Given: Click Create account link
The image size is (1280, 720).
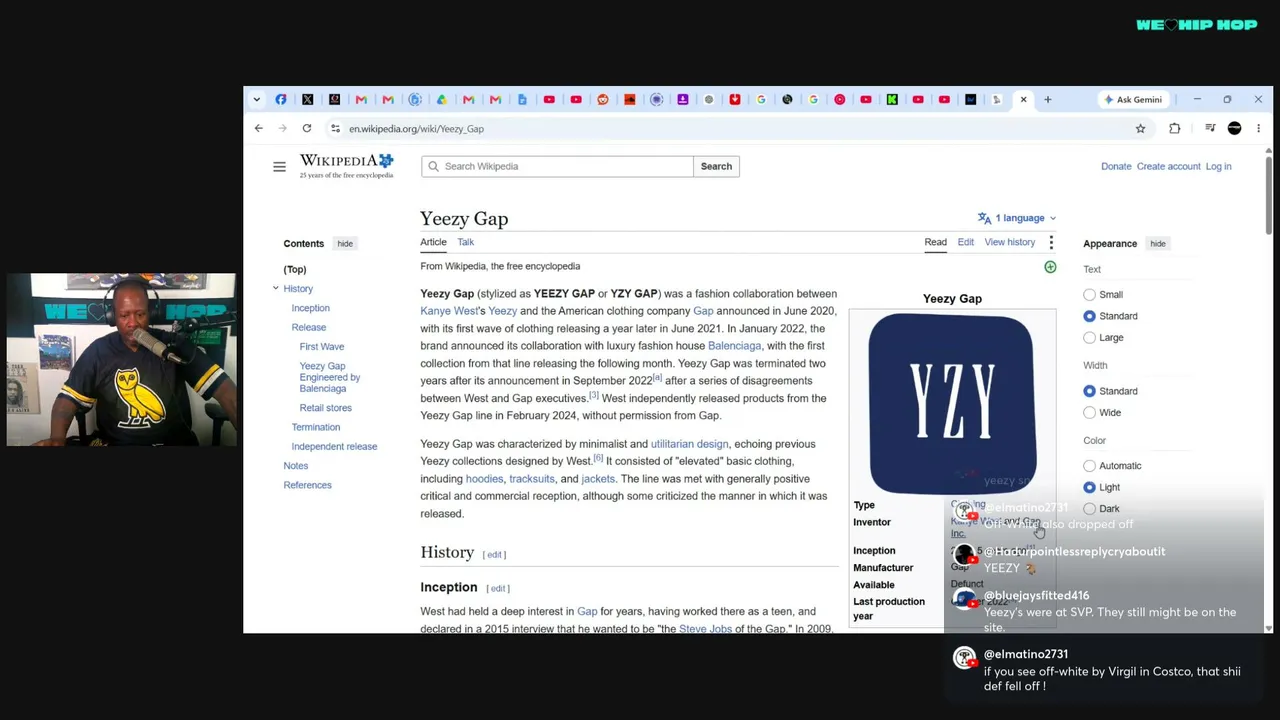Looking at the screenshot, I should [x=1168, y=166].
